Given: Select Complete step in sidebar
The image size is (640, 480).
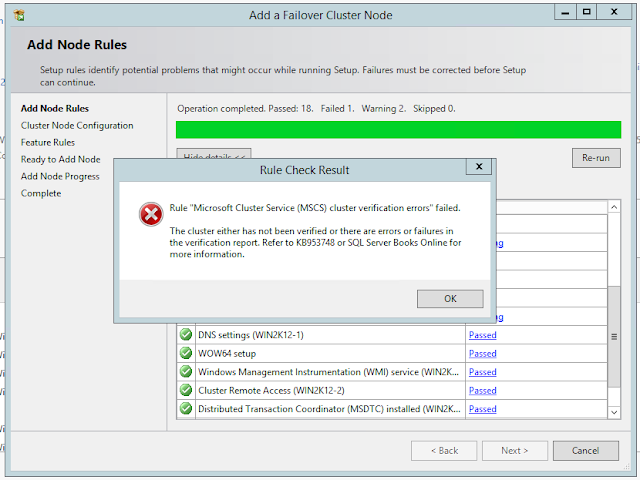Looking at the screenshot, I should [41, 193].
